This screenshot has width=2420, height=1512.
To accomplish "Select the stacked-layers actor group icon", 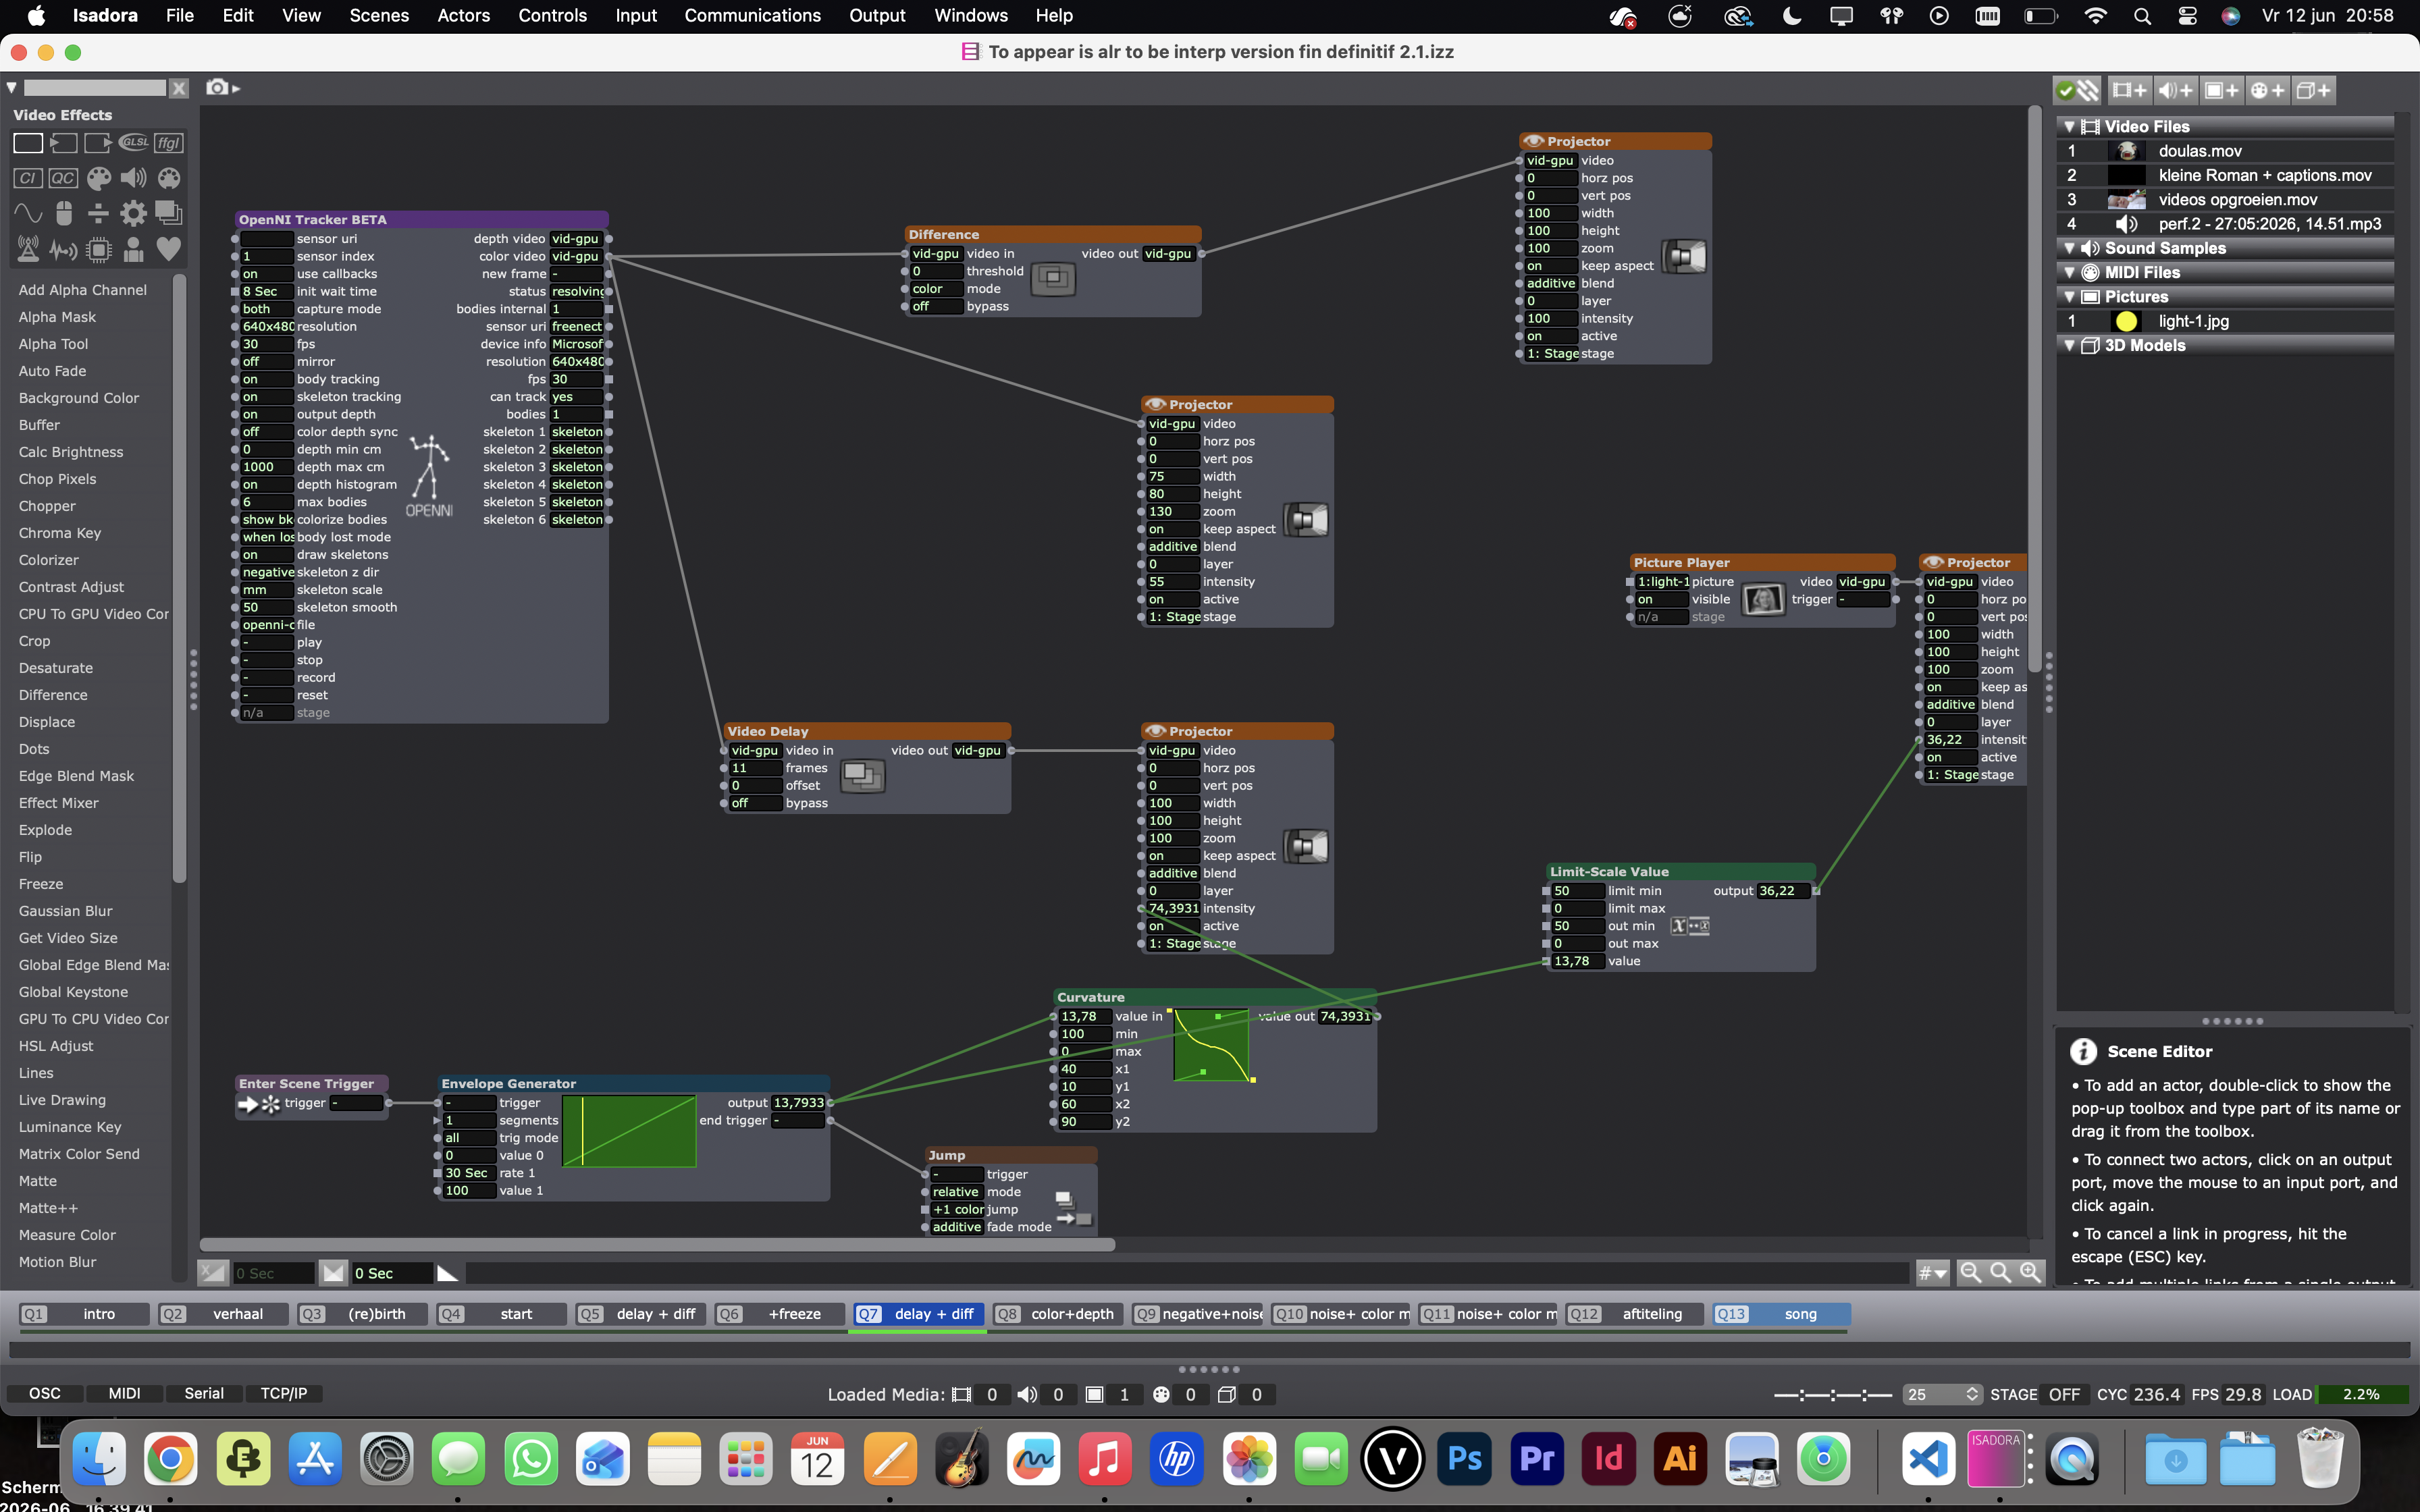I will tap(169, 213).
